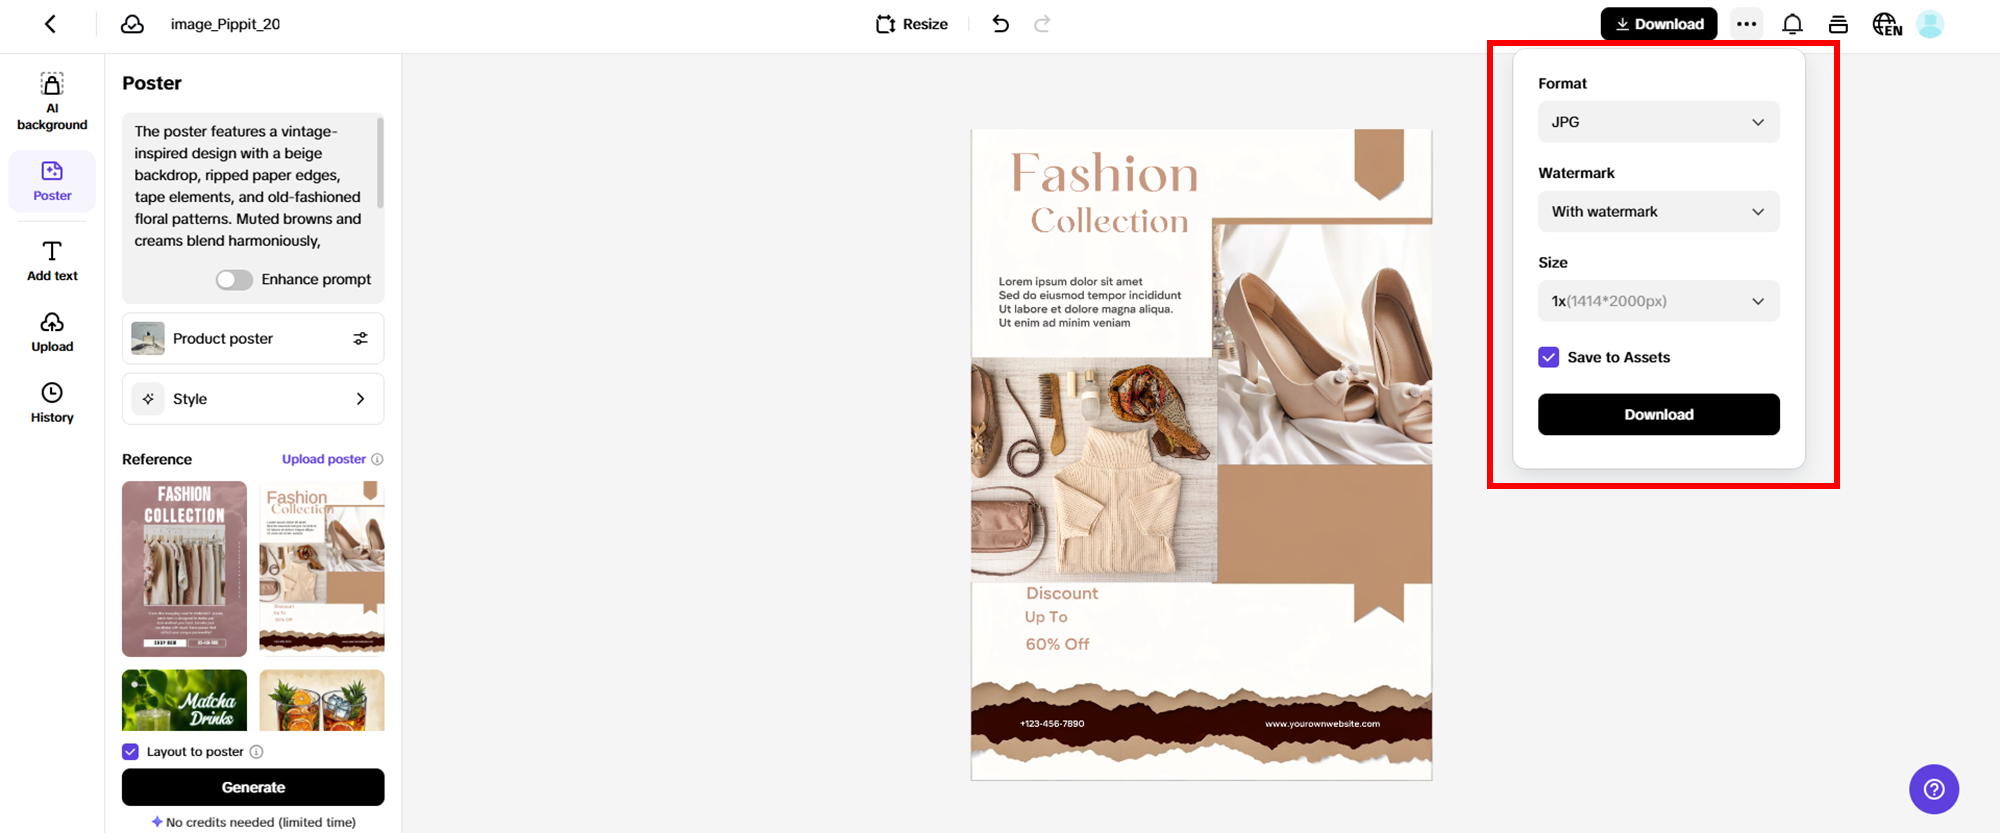Open the stacked layers icon in header
This screenshot has width=2000, height=833.
point(1838,24)
